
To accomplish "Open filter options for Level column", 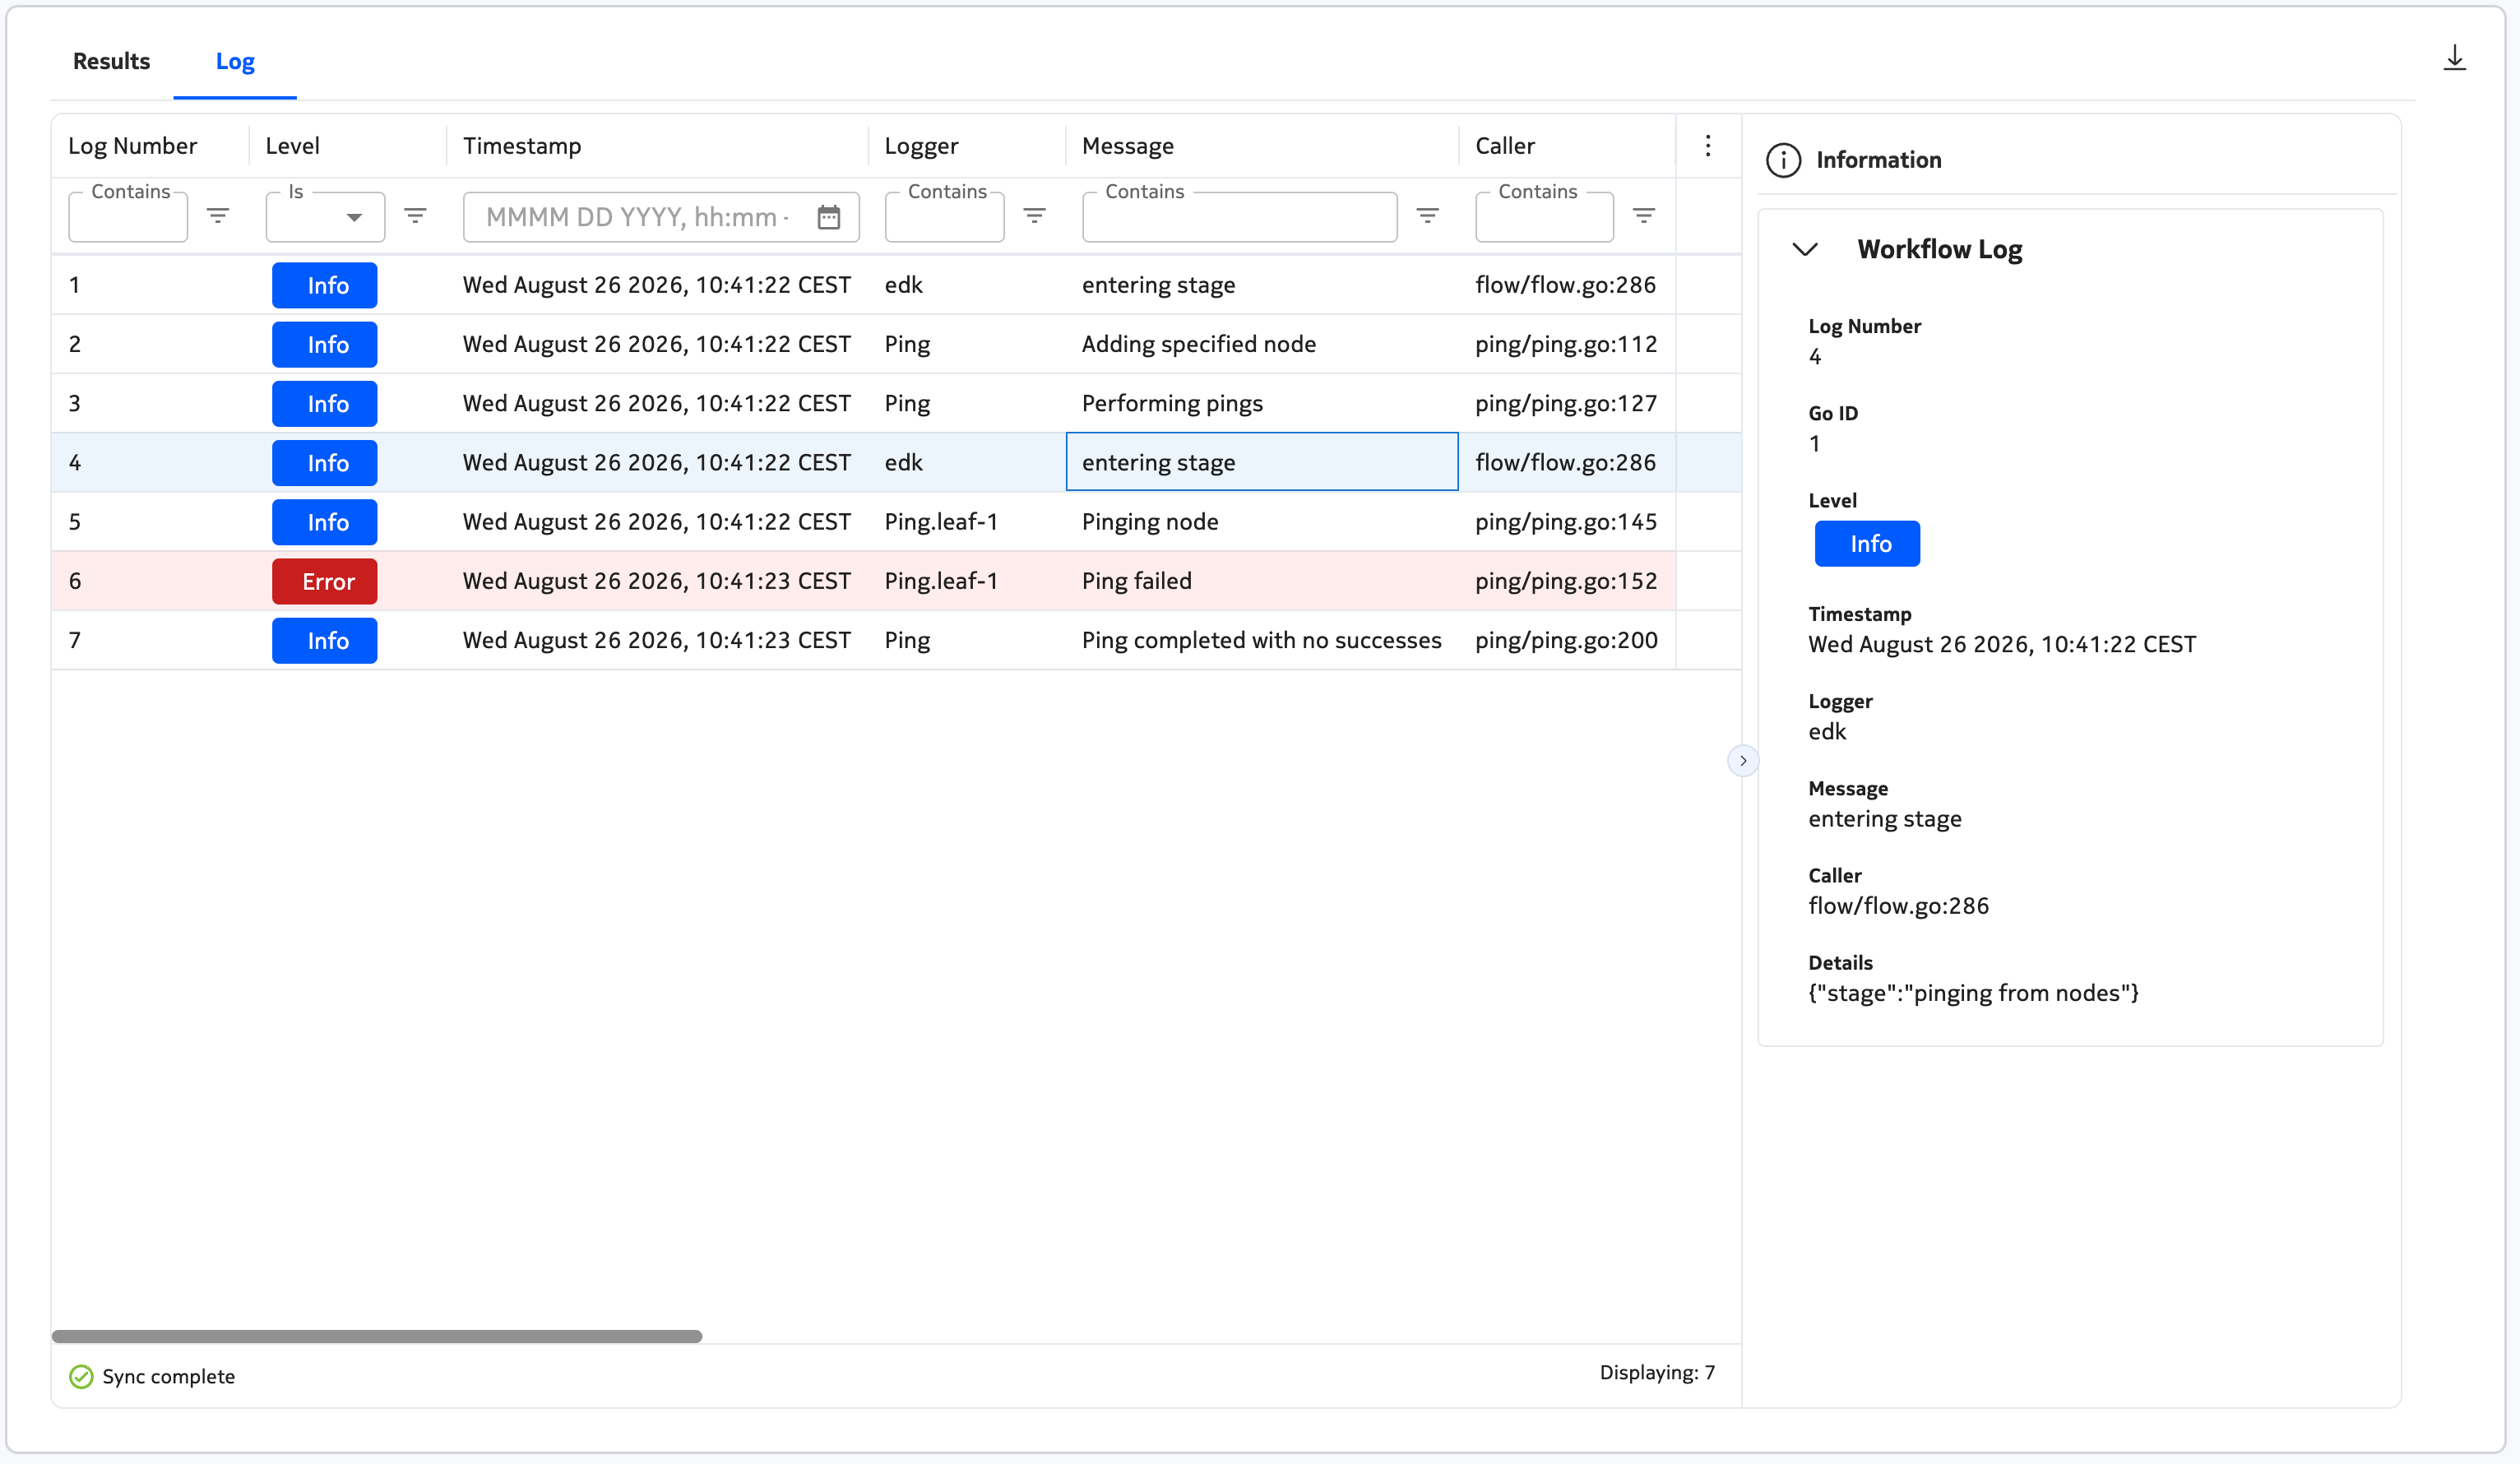I will [415, 216].
